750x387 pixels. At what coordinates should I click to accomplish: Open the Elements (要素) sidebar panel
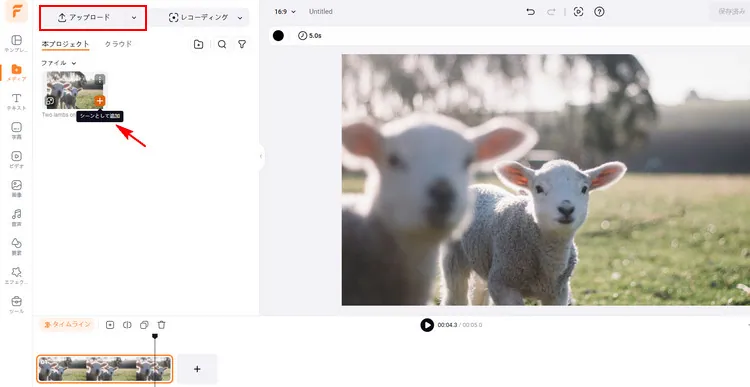click(x=16, y=247)
